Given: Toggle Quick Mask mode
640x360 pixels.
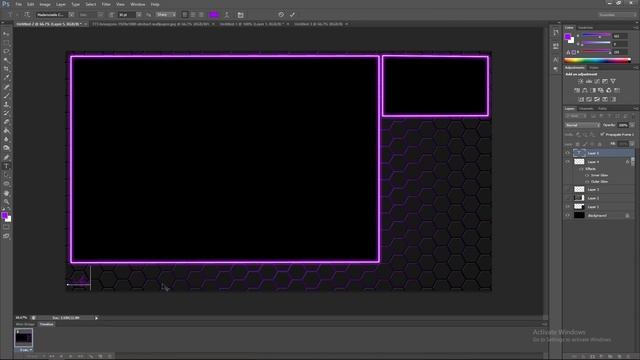Looking at the screenshot, I should pyautogui.click(x=6, y=227).
